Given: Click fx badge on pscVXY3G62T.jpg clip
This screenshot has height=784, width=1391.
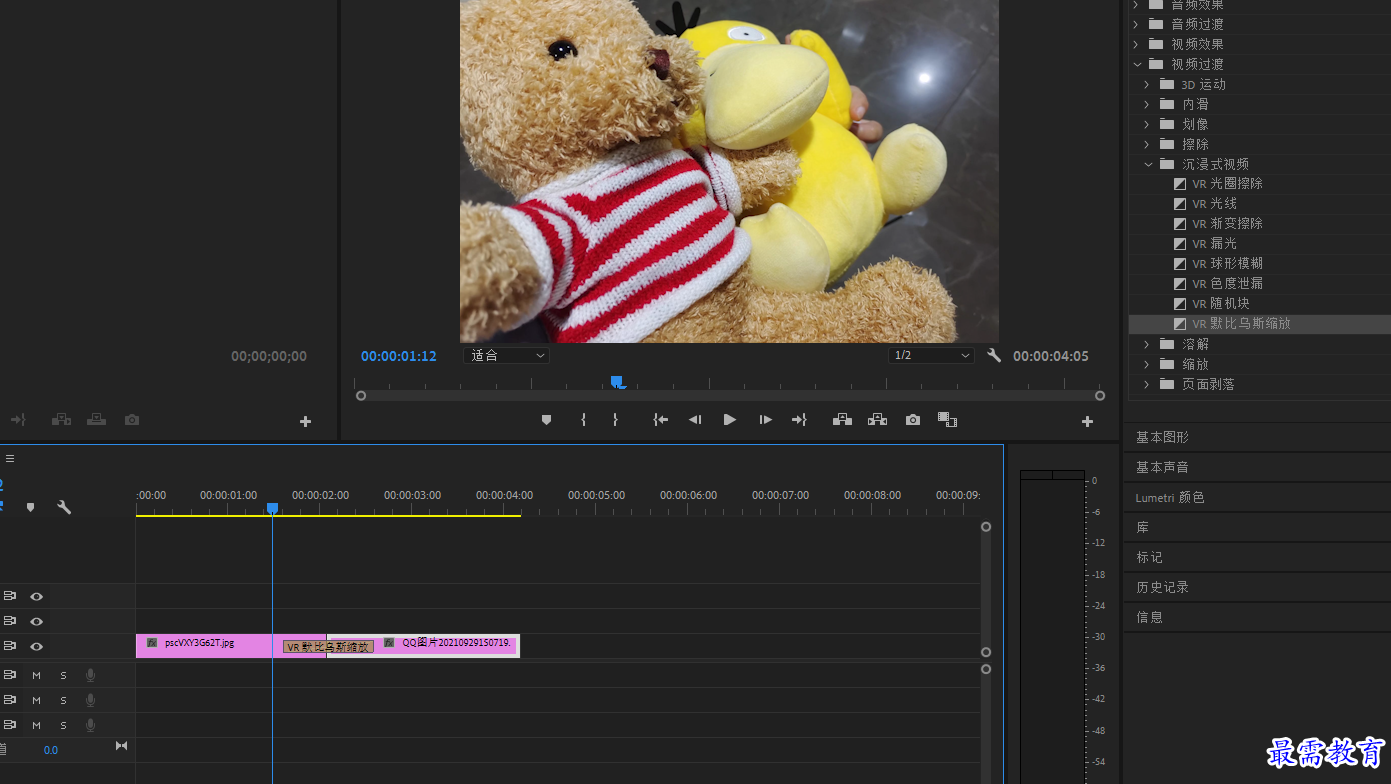Looking at the screenshot, I should point(152,643).
